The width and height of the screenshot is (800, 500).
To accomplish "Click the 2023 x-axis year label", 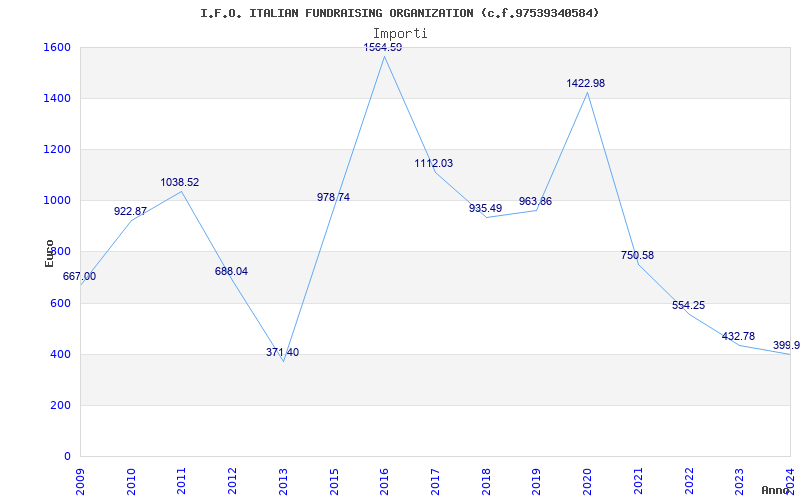I will tap(739, 481).
